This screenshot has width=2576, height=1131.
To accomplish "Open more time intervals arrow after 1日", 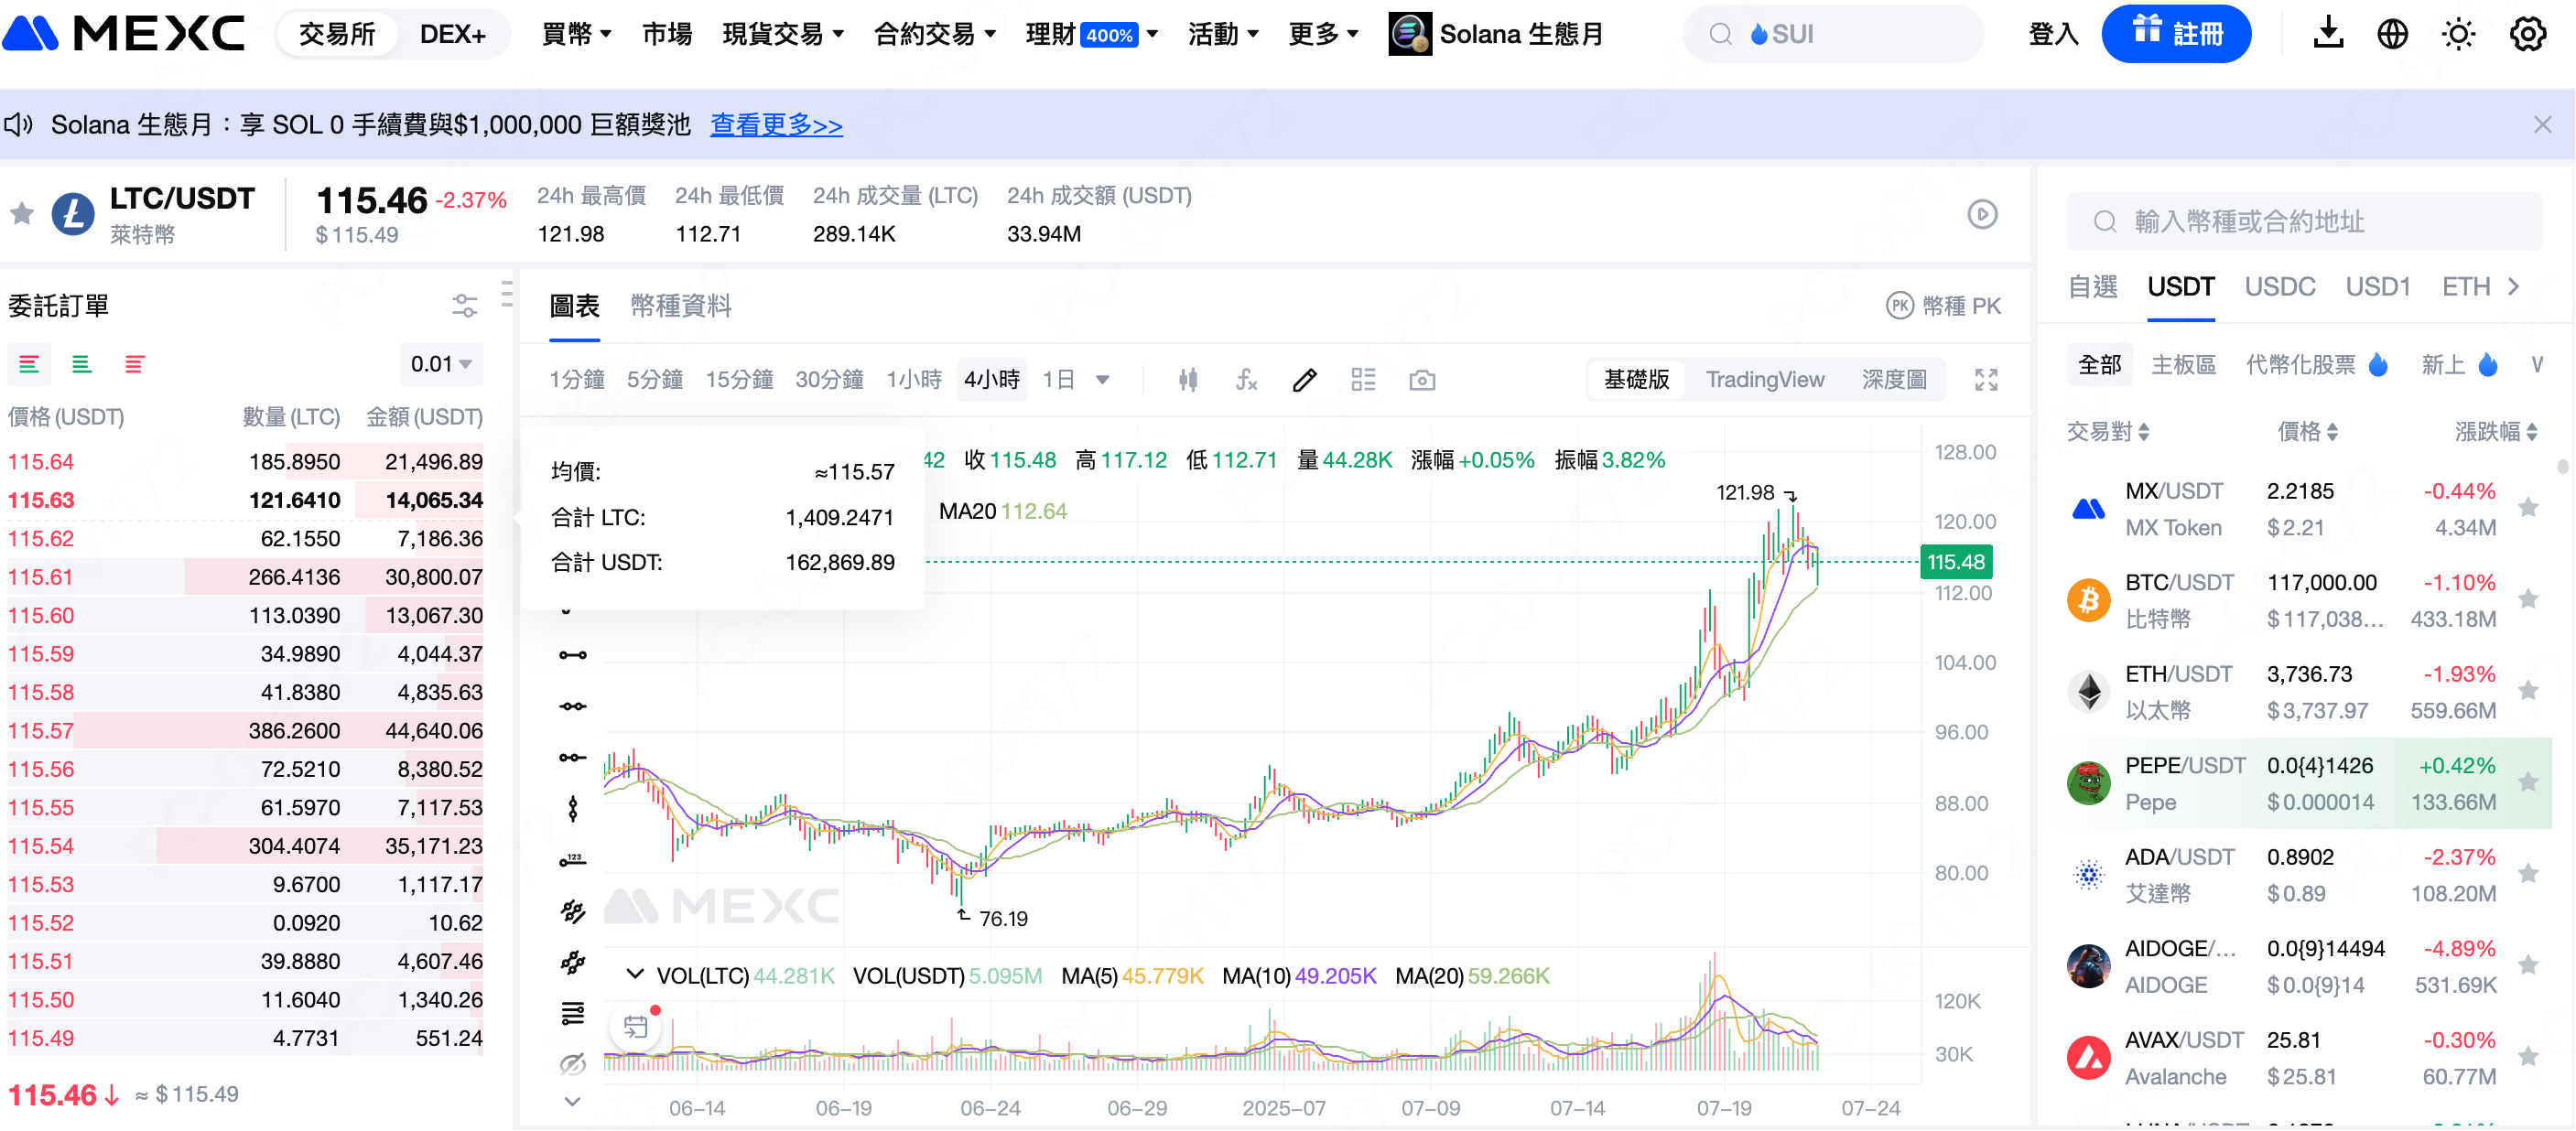I will pos(1102,380).
